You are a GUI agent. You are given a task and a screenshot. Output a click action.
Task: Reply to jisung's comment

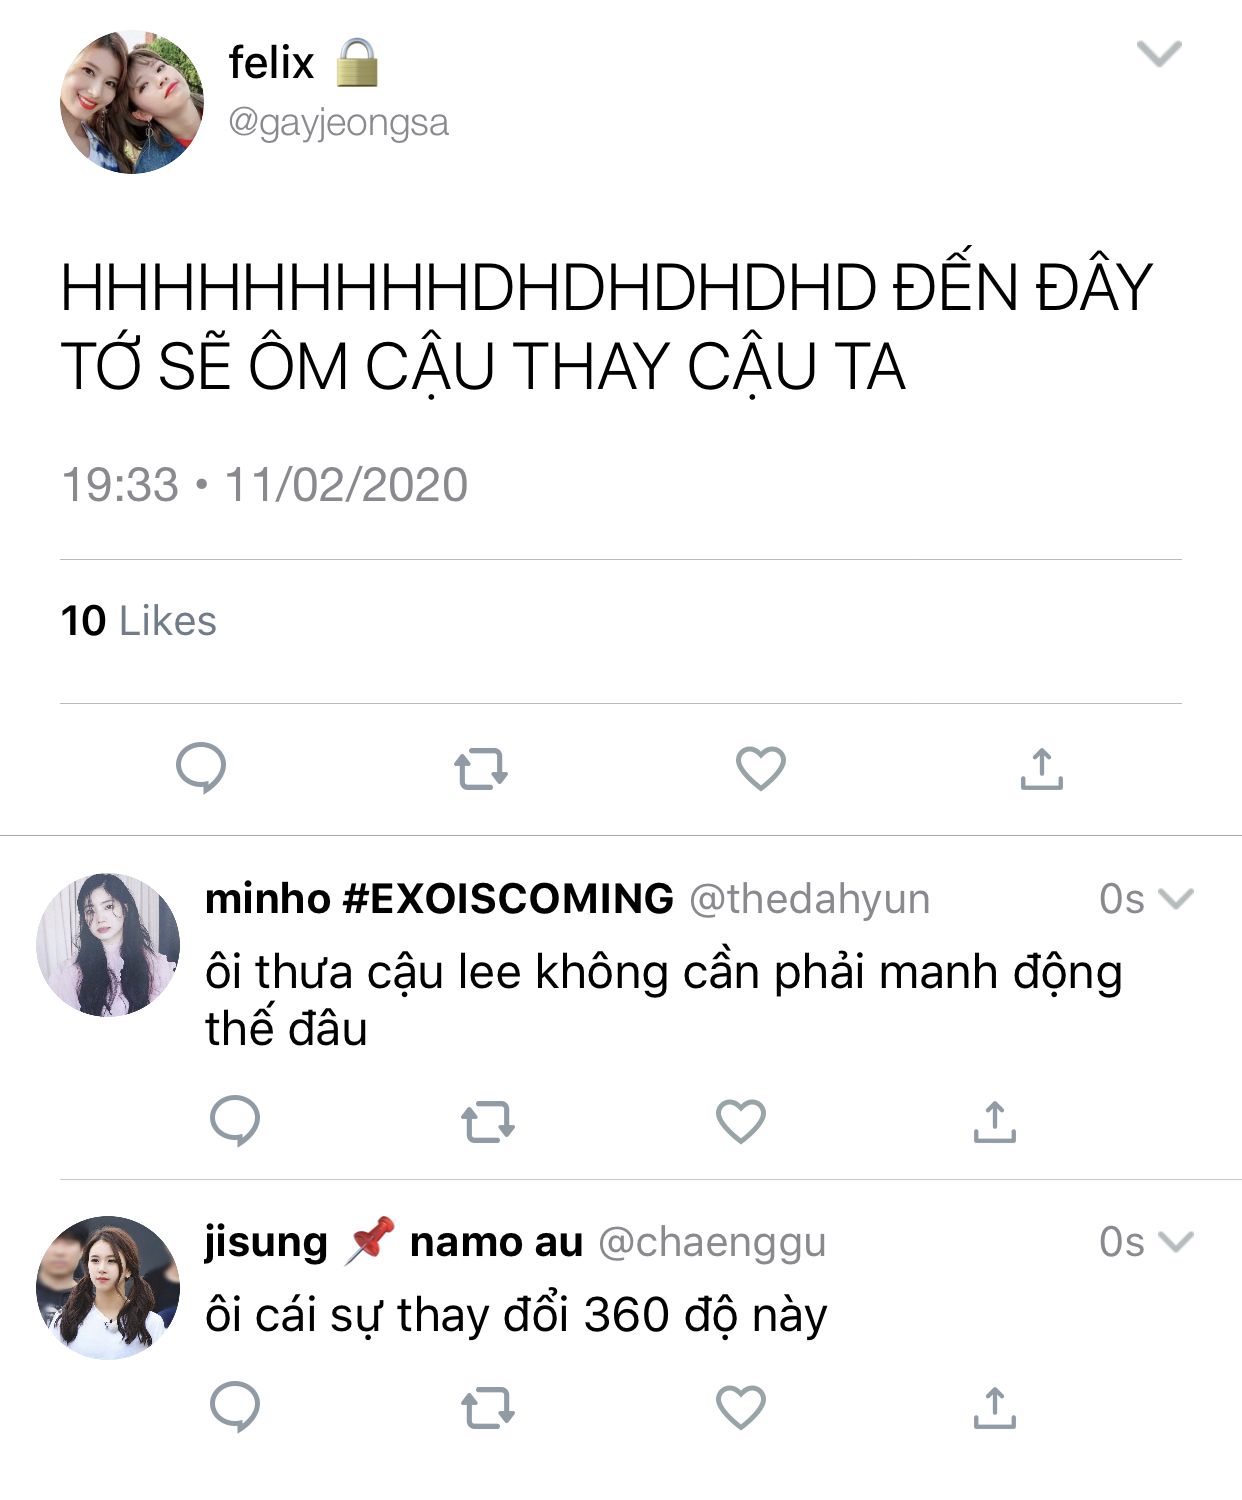click(235, 1407)
